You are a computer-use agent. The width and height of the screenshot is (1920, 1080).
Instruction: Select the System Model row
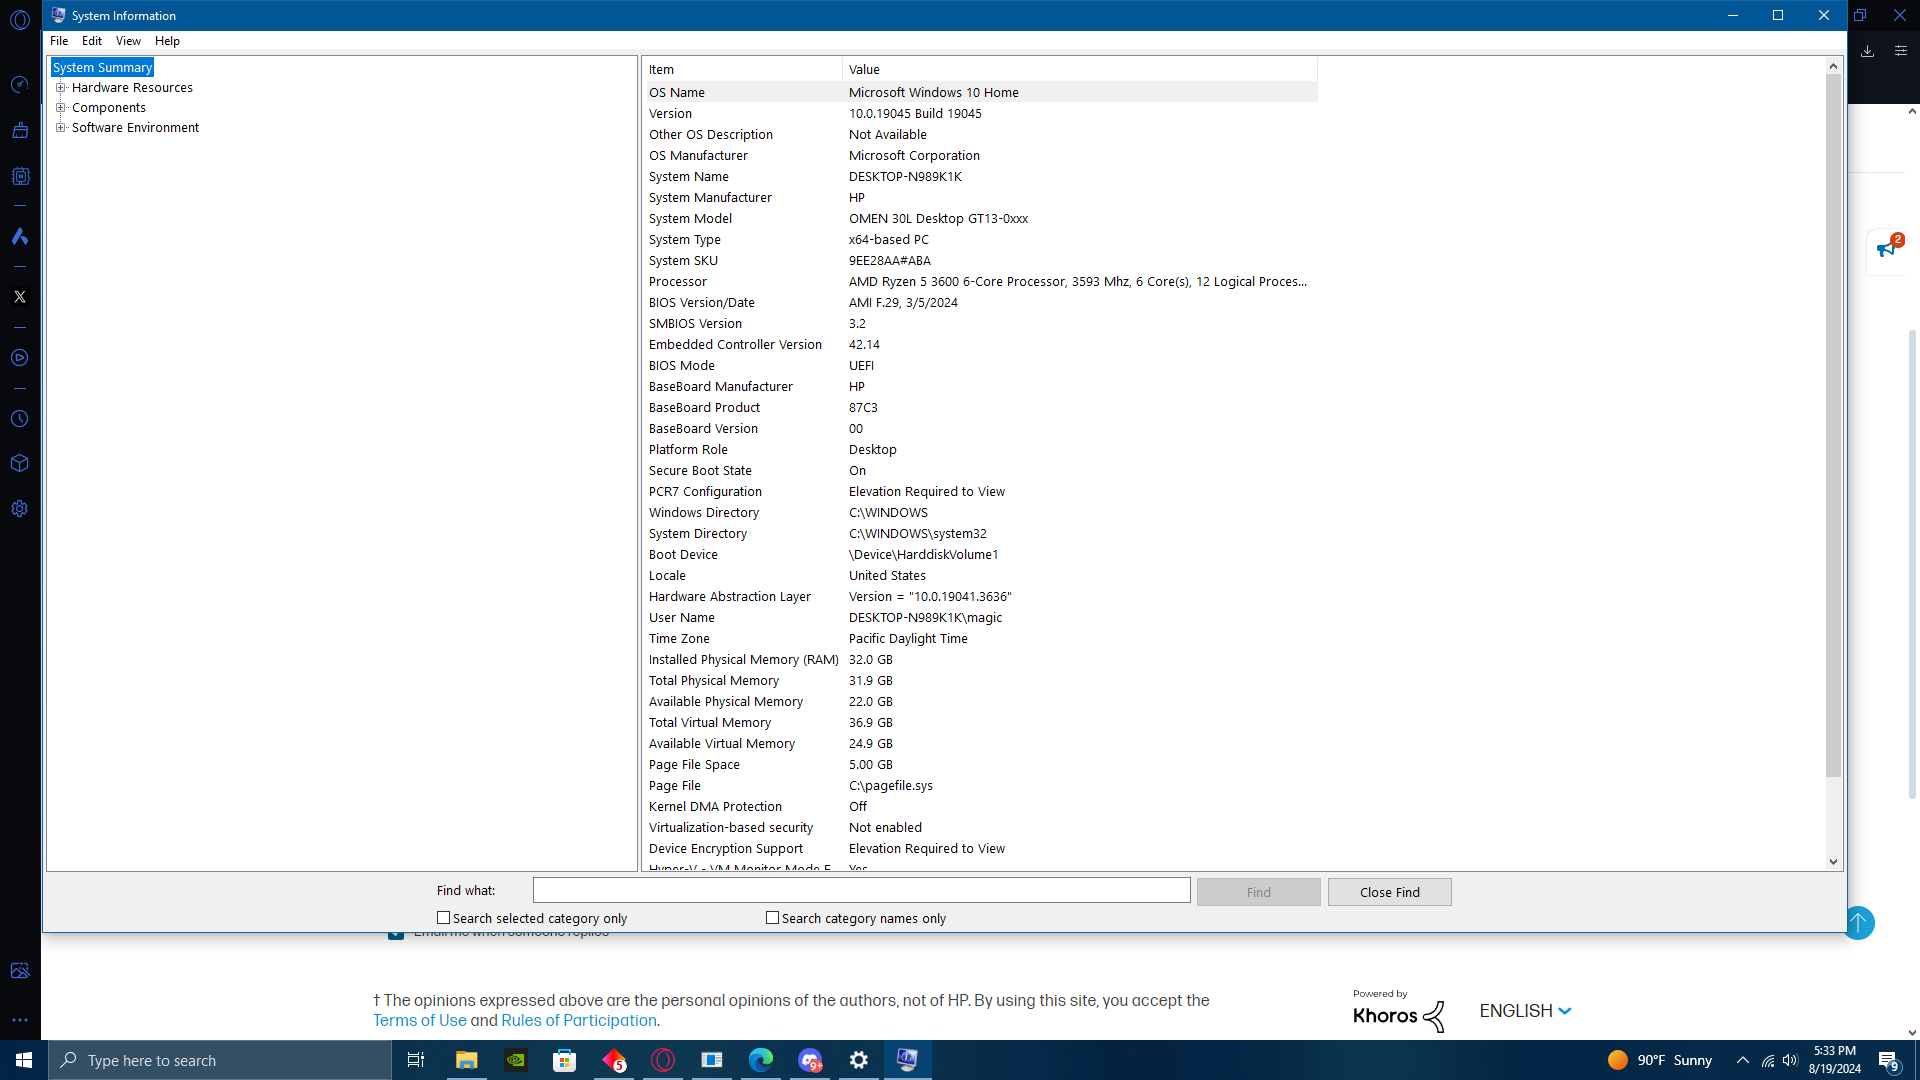pyautogui.click(x=980, y=219)
